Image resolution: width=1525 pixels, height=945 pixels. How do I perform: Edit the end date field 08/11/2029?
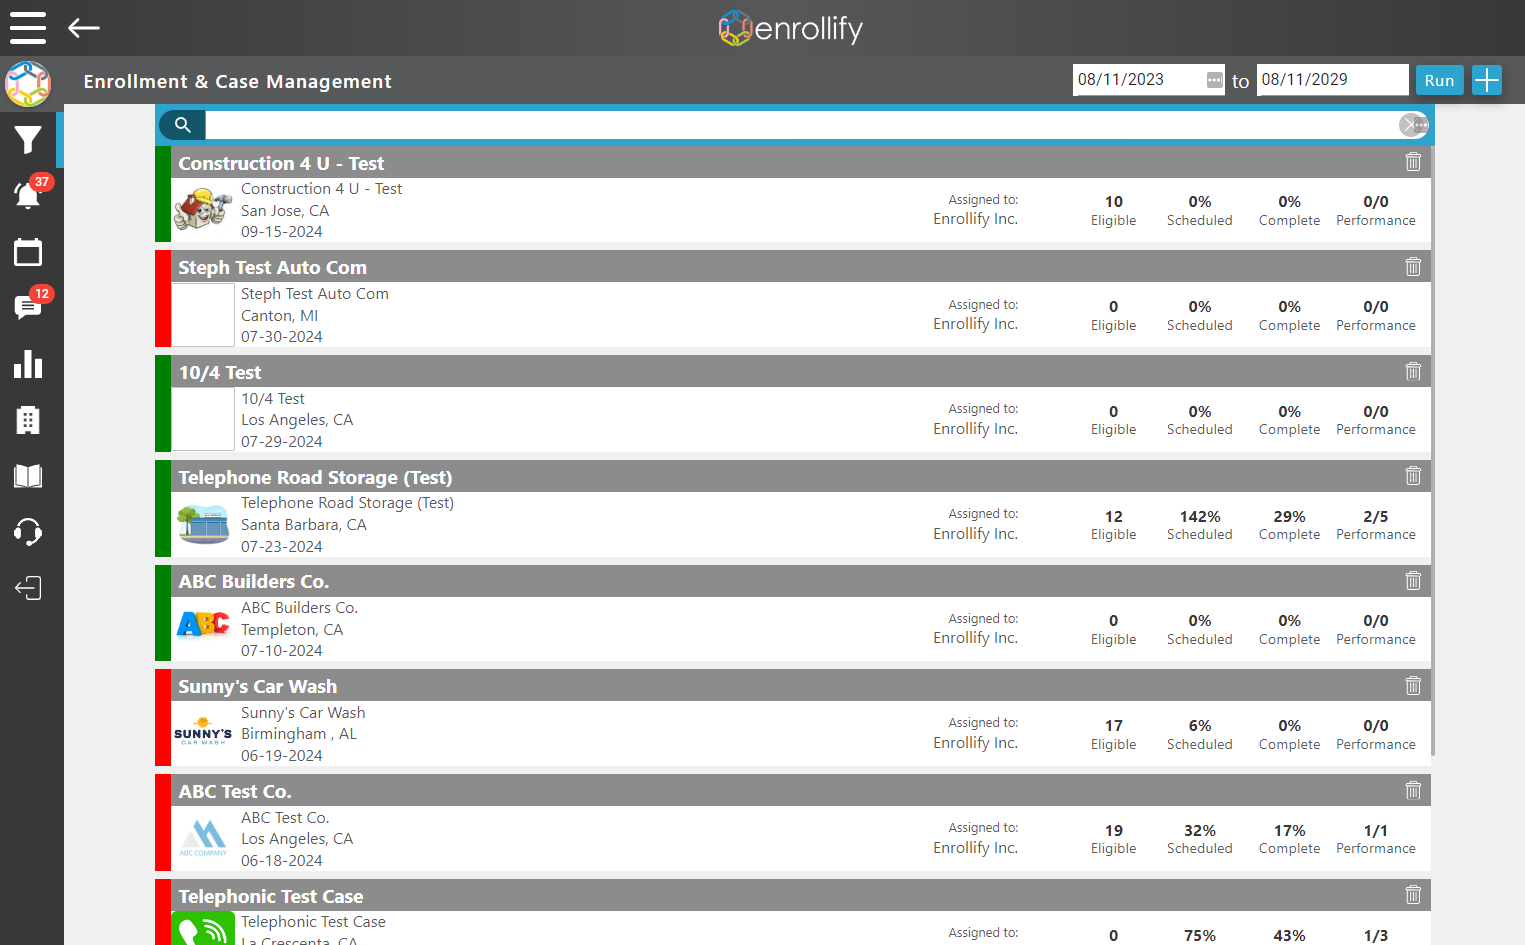click(1332, 80)
